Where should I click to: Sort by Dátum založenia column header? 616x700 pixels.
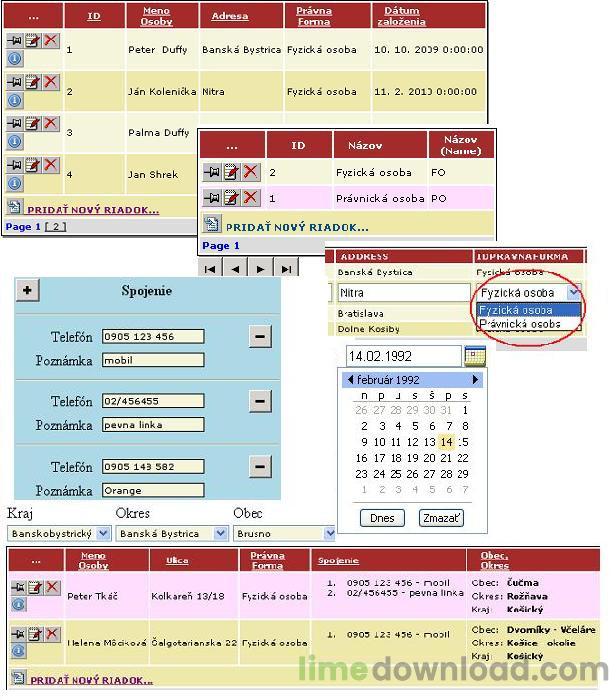click(x=401, y=16)
